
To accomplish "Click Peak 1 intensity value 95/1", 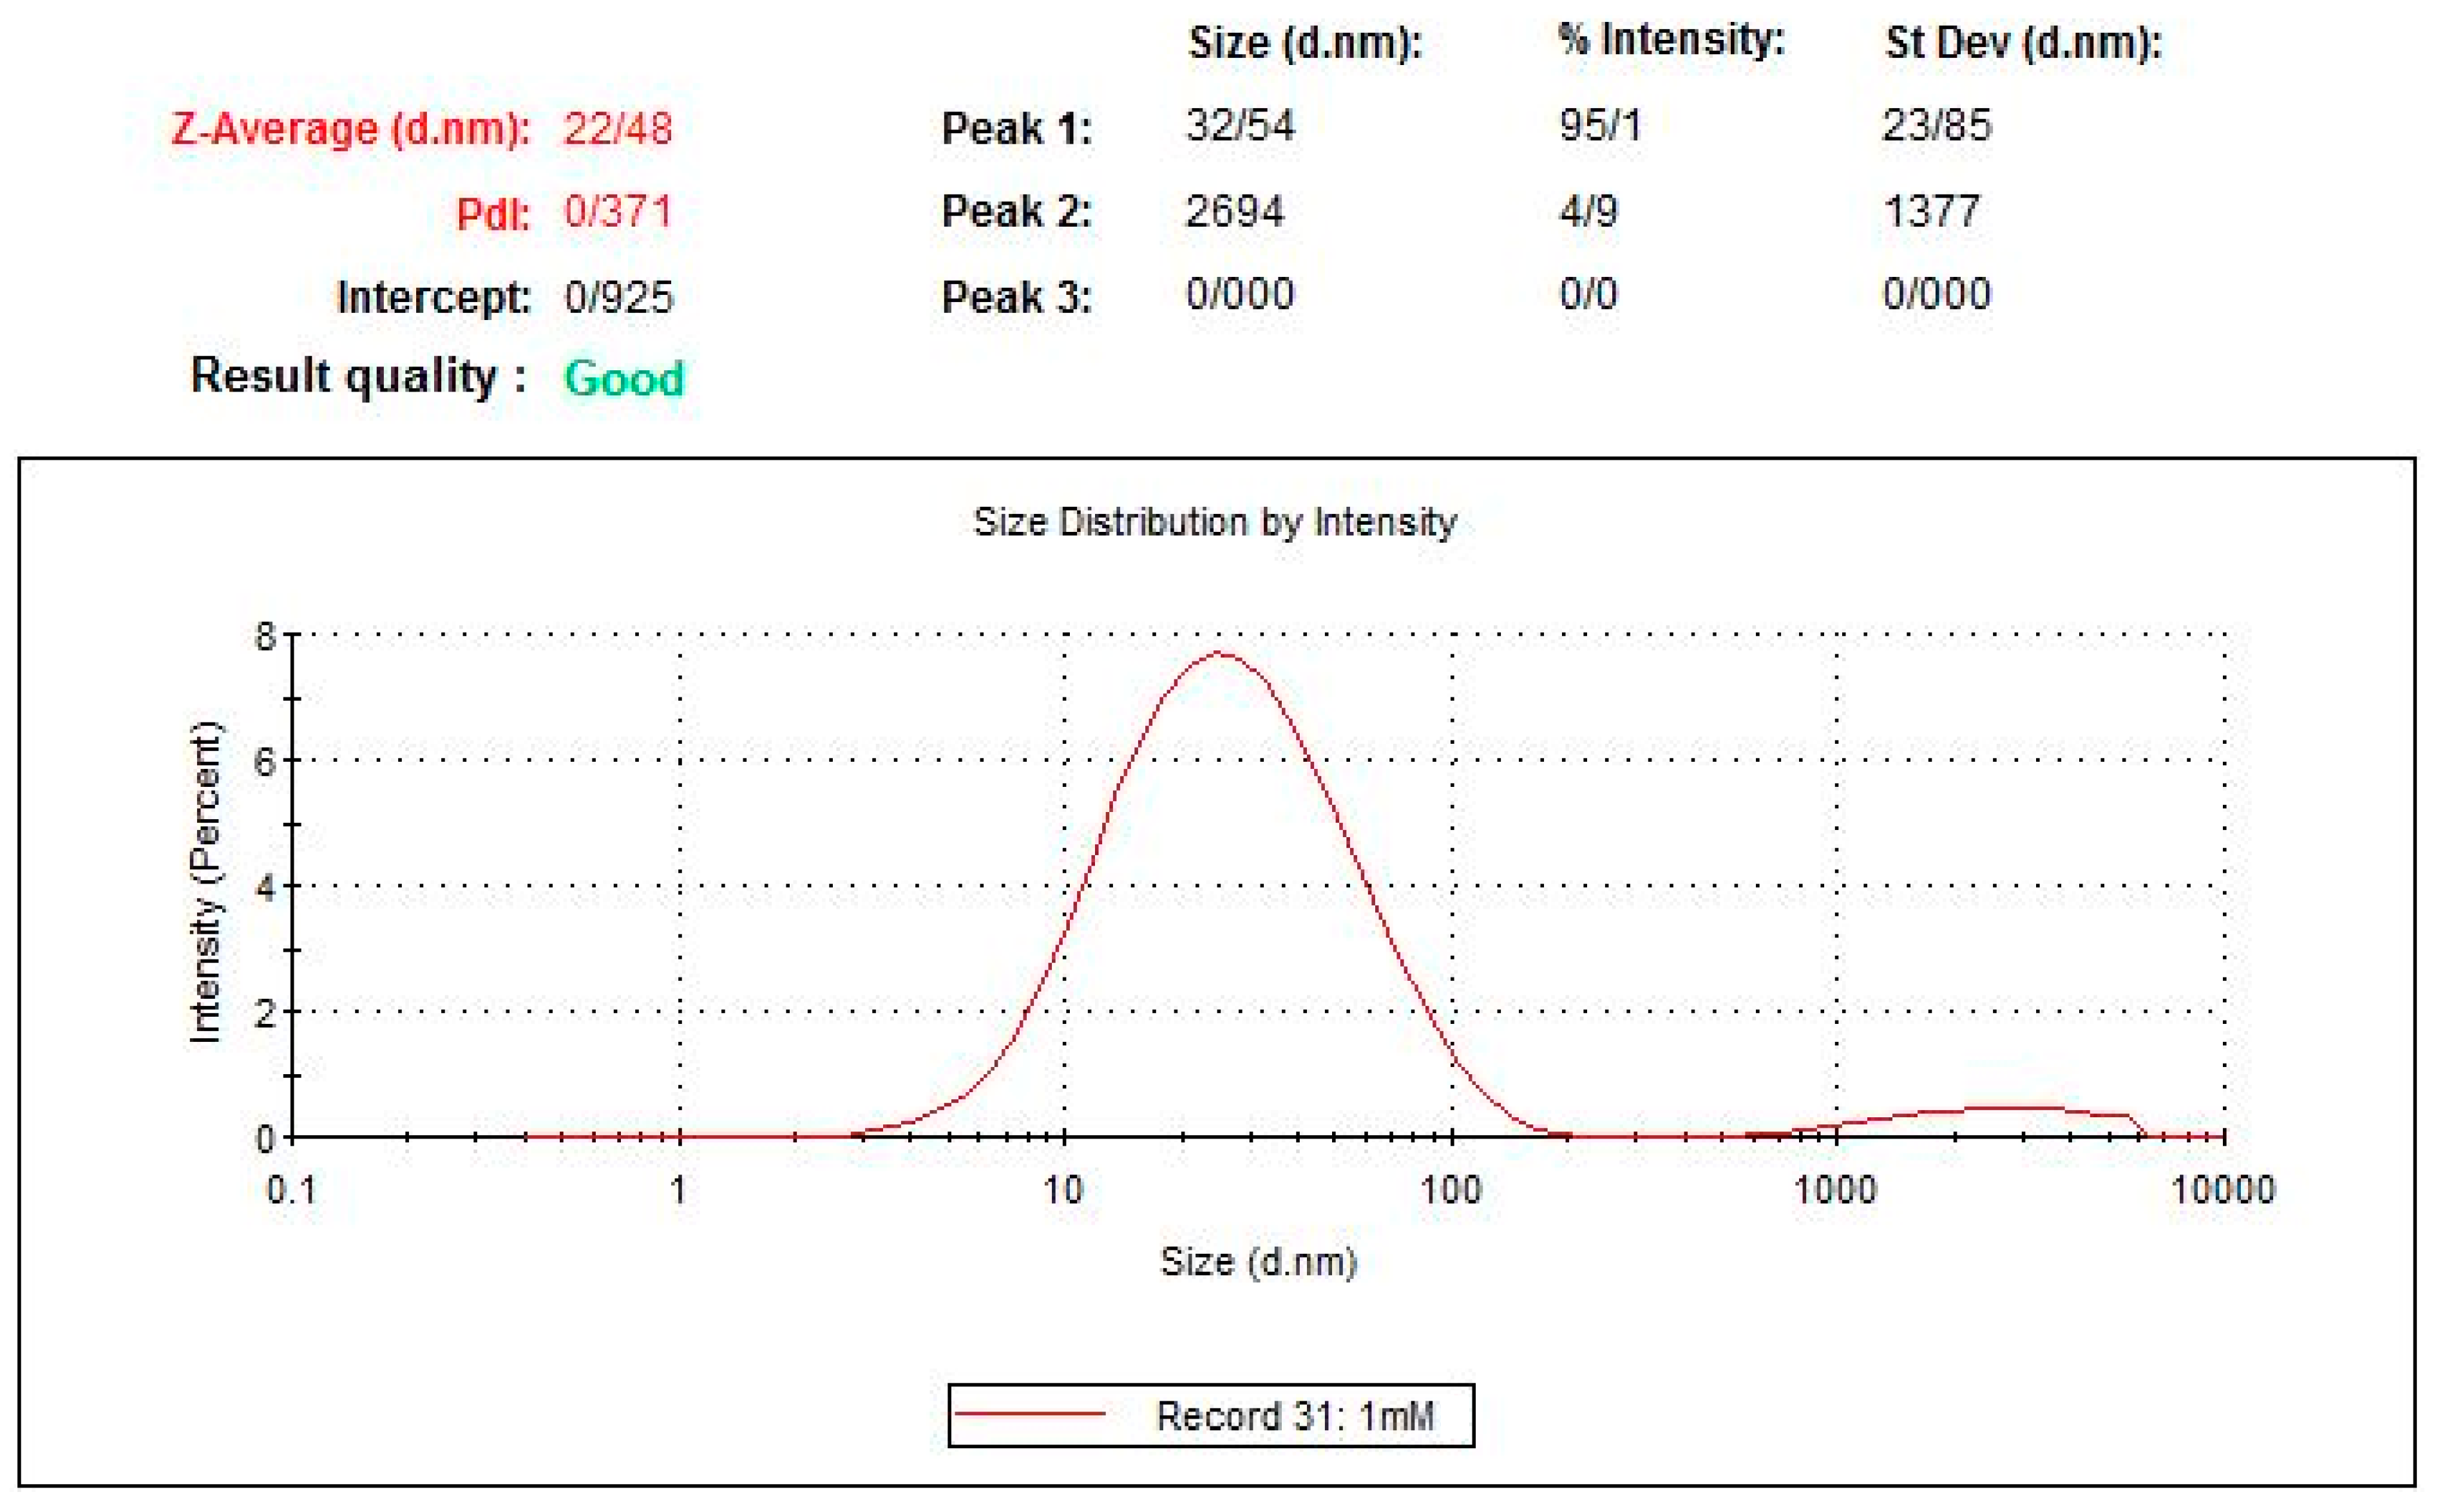I will 1600,126.
